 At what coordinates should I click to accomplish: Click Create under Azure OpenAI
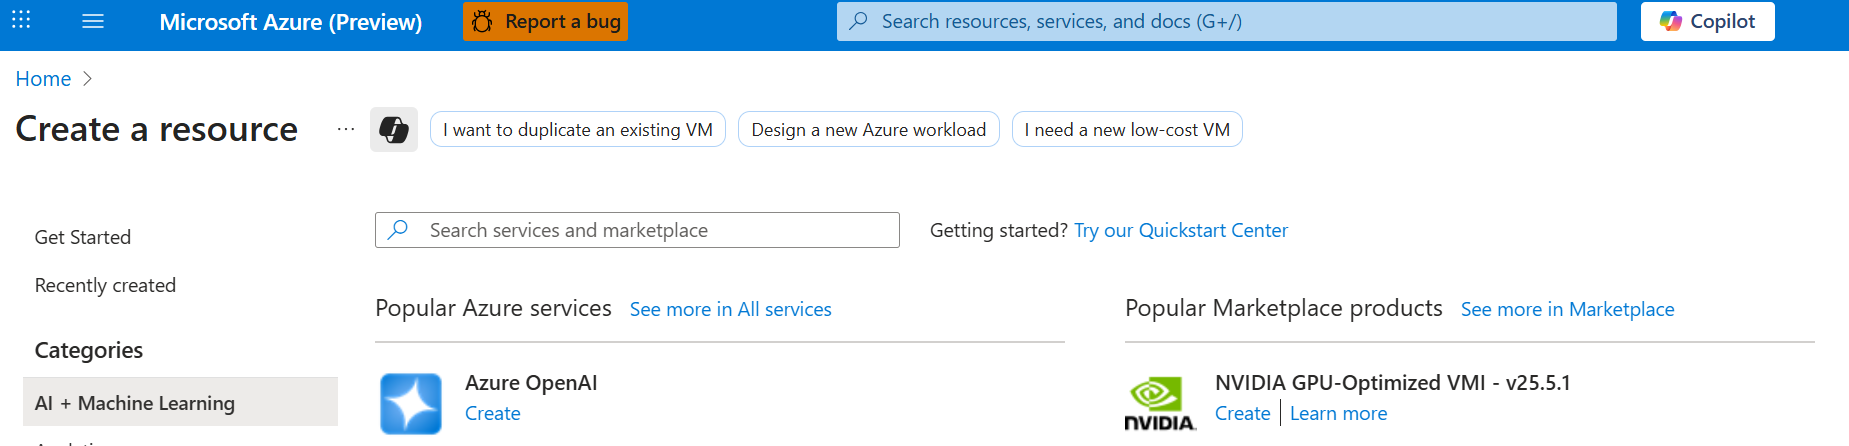[x=493, y=414]
